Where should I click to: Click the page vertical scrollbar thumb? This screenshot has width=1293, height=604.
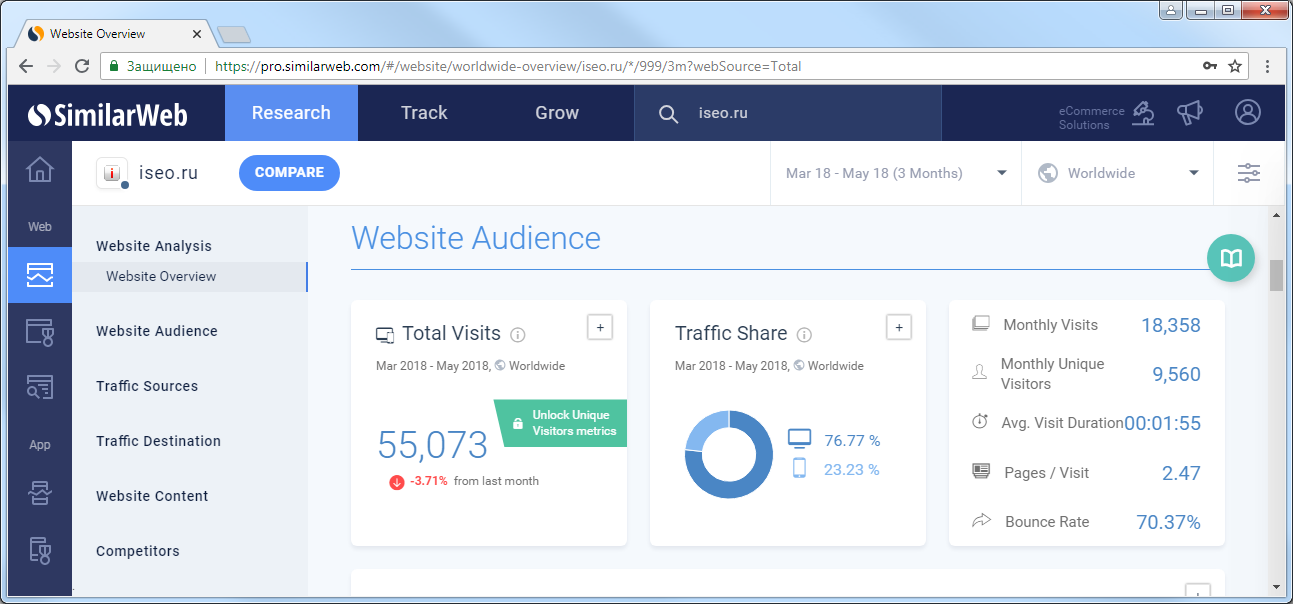1276,275
